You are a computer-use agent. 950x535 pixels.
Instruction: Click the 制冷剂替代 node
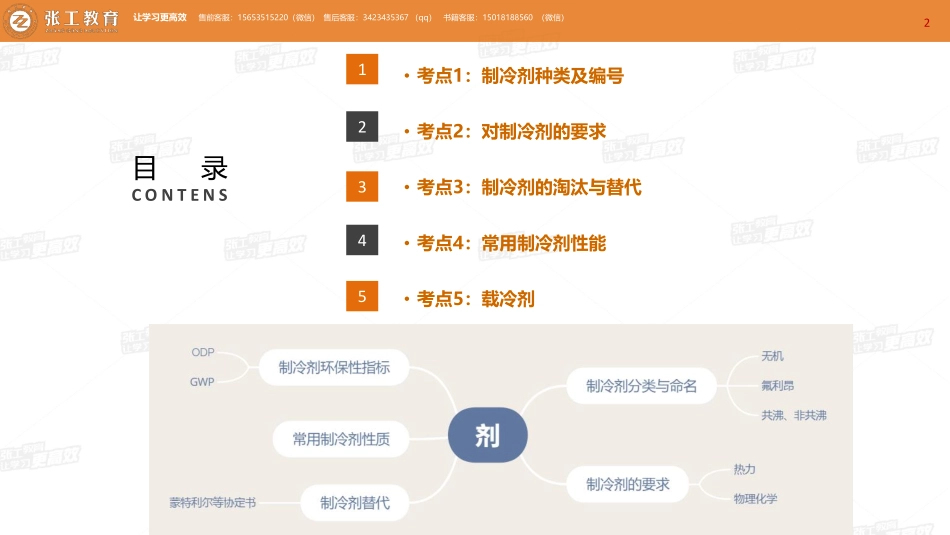point(355,503)
